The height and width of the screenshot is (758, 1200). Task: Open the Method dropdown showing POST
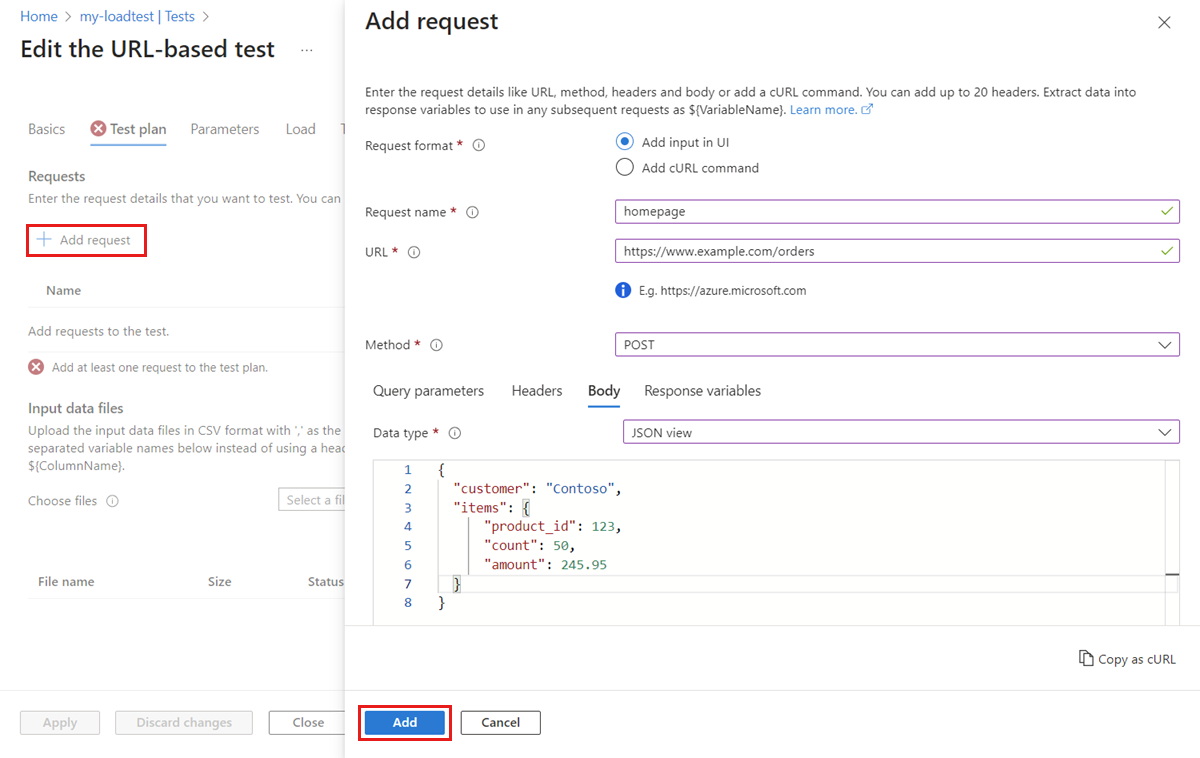tap(896, 344)
